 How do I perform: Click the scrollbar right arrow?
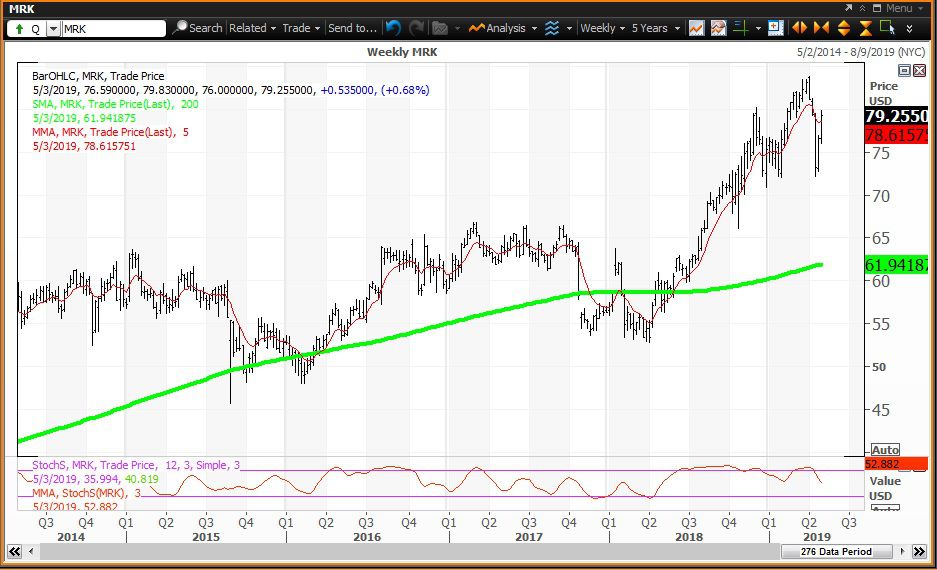point(902,551)
